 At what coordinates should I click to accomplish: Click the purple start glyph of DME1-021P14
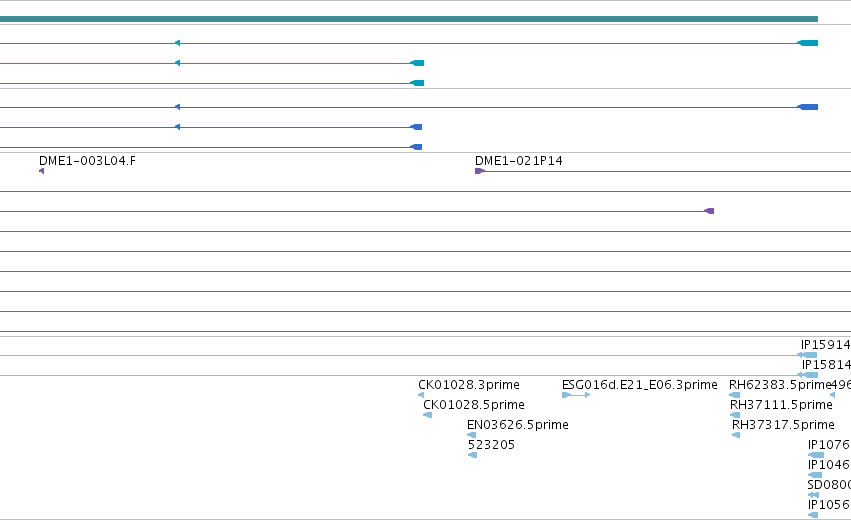tap(480, 171)
